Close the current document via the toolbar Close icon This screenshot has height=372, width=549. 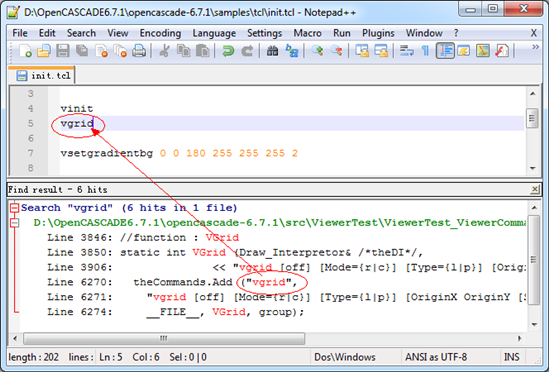[x=101, y=51]
